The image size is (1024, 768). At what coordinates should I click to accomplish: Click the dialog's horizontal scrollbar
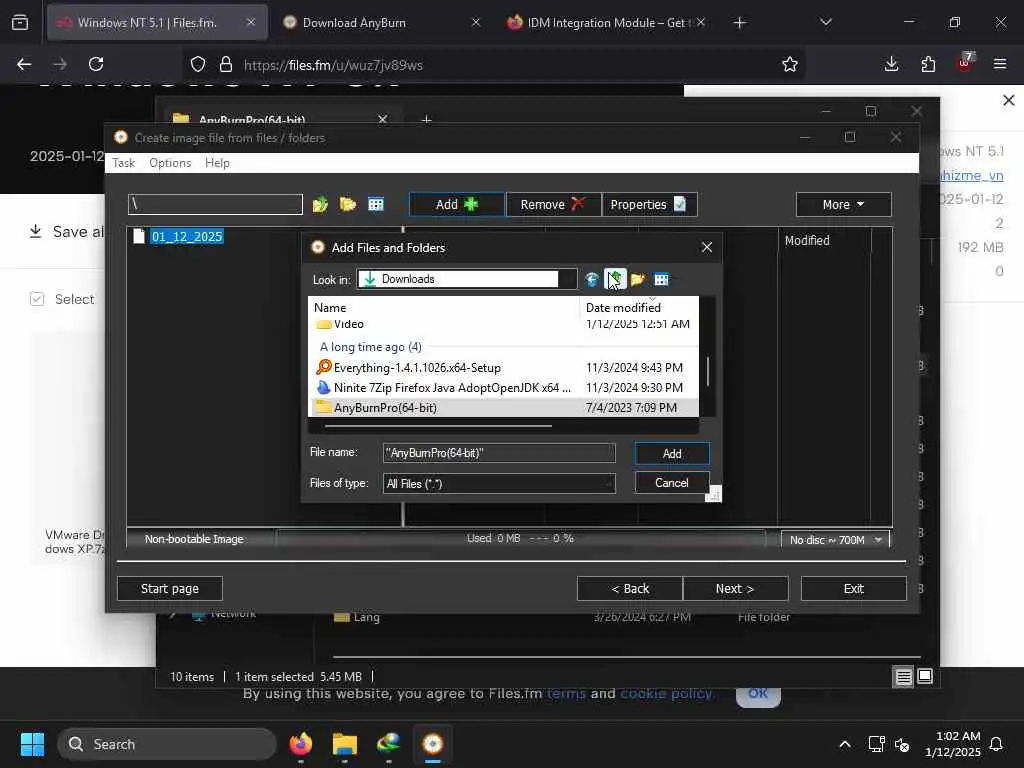(x=438, y=426)
